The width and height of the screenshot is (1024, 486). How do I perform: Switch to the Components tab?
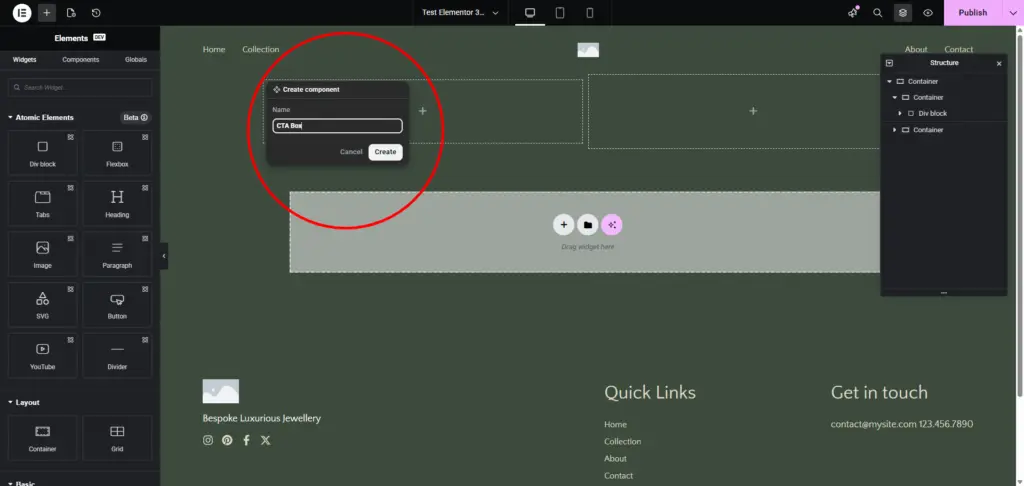[x=80, y=59]
